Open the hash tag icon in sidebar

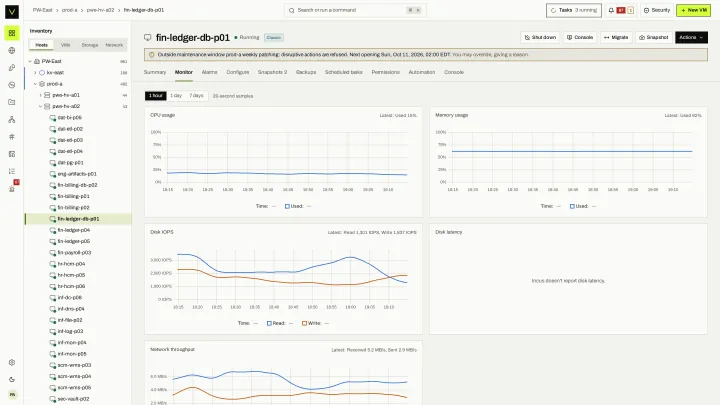[x=12, y=136]
